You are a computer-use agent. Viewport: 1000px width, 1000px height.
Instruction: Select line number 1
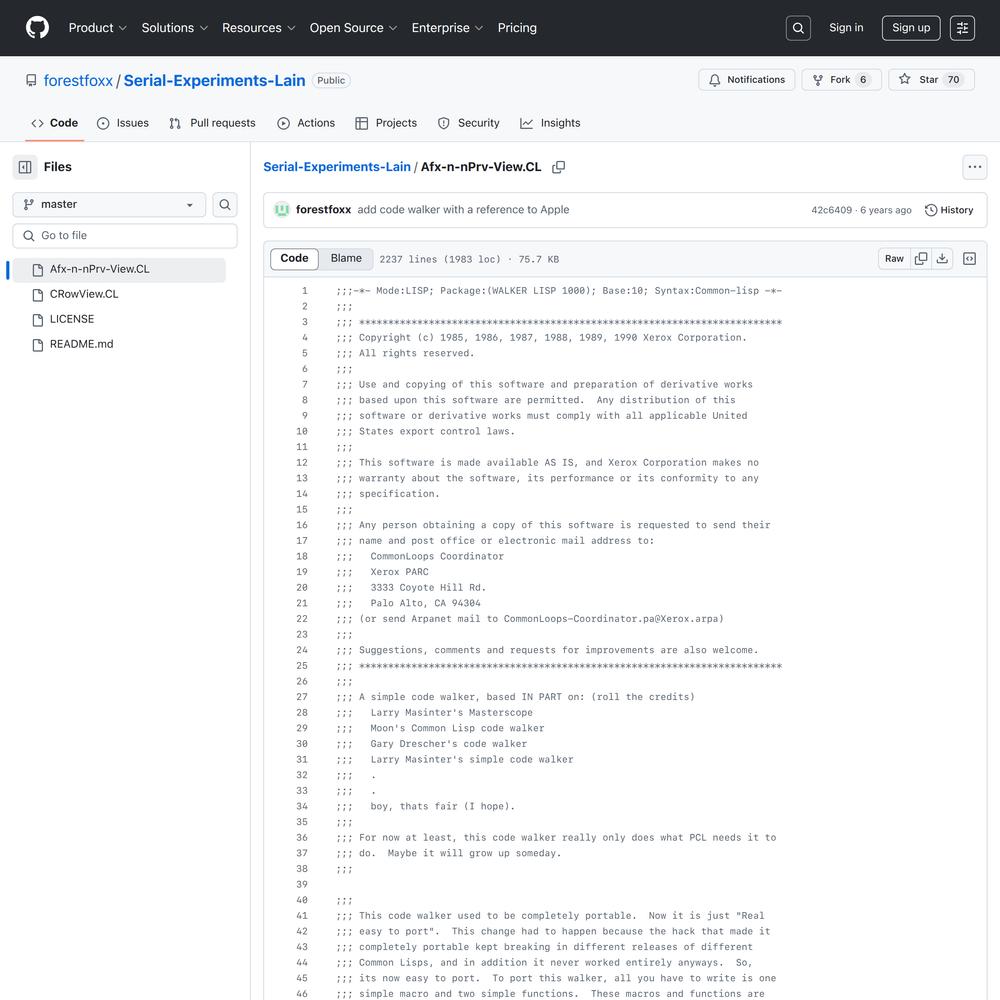[304, 291]
